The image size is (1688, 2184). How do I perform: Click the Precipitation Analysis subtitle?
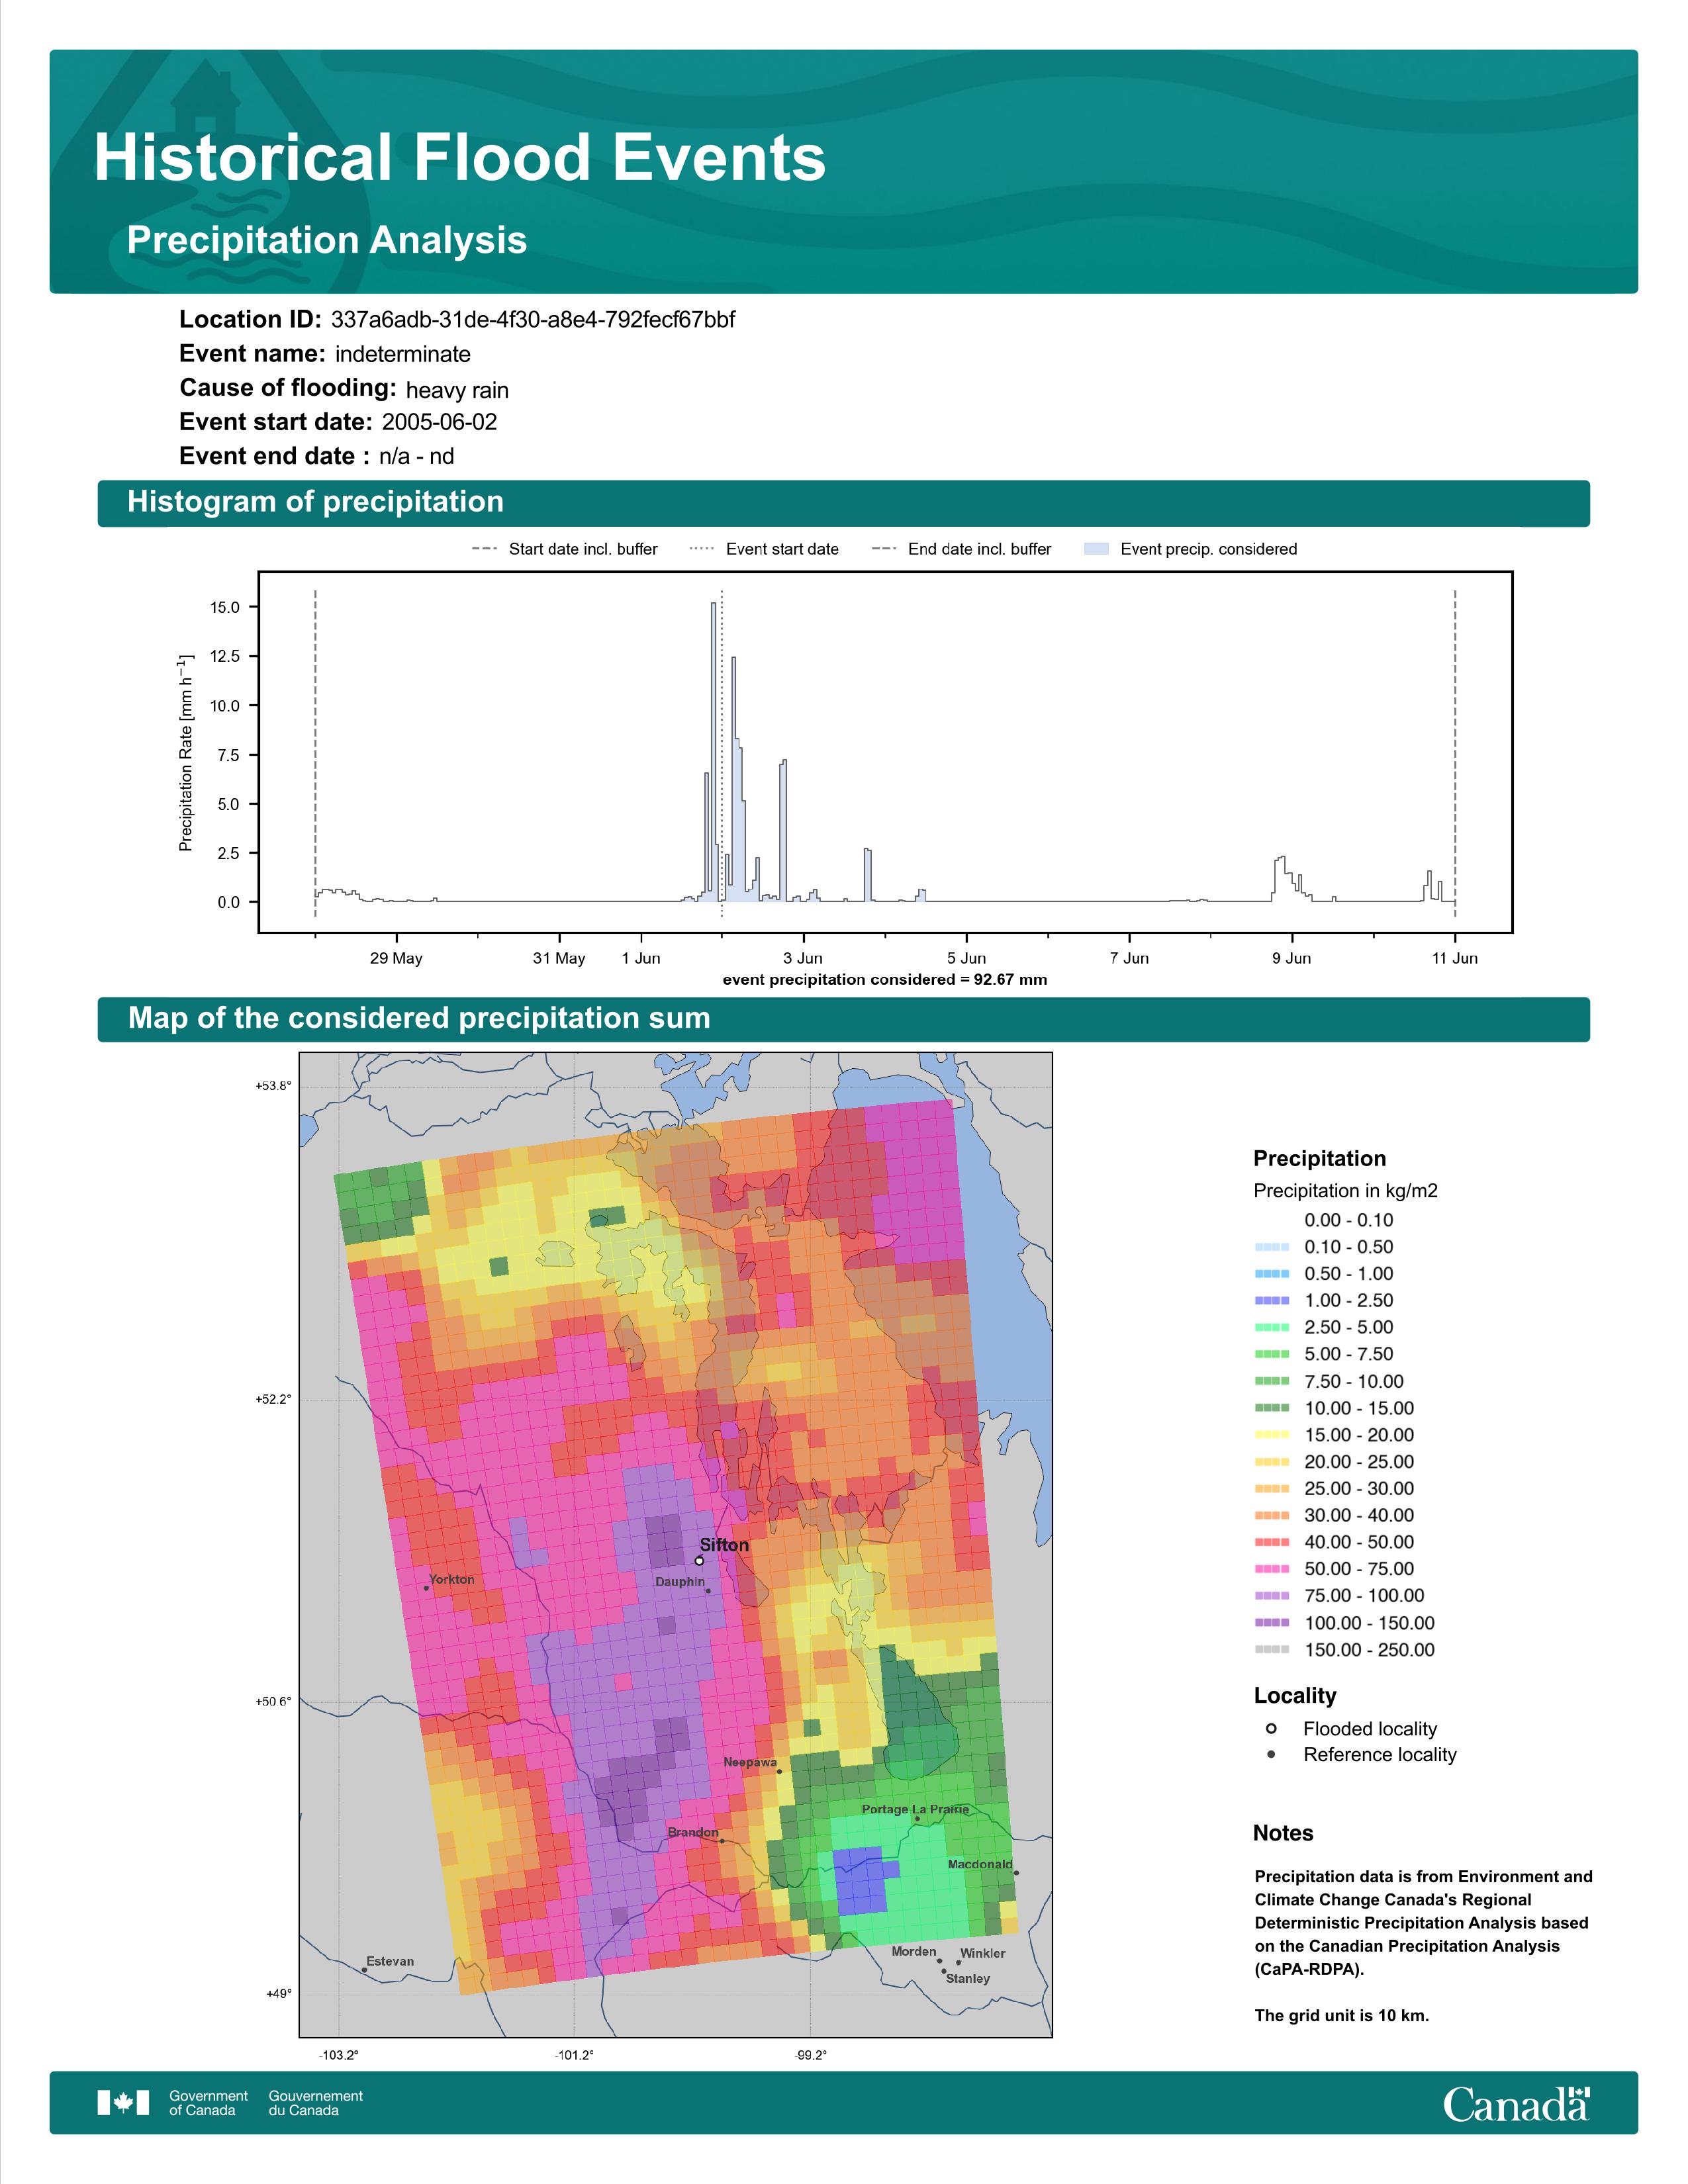[x=327, y=241]
